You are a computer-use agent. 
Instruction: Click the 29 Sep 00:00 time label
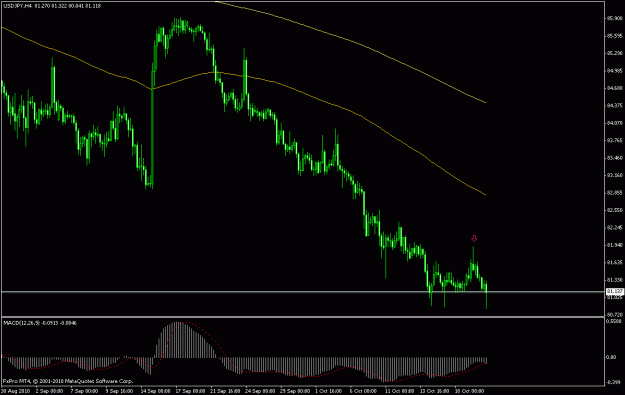[x=295, y=391]
